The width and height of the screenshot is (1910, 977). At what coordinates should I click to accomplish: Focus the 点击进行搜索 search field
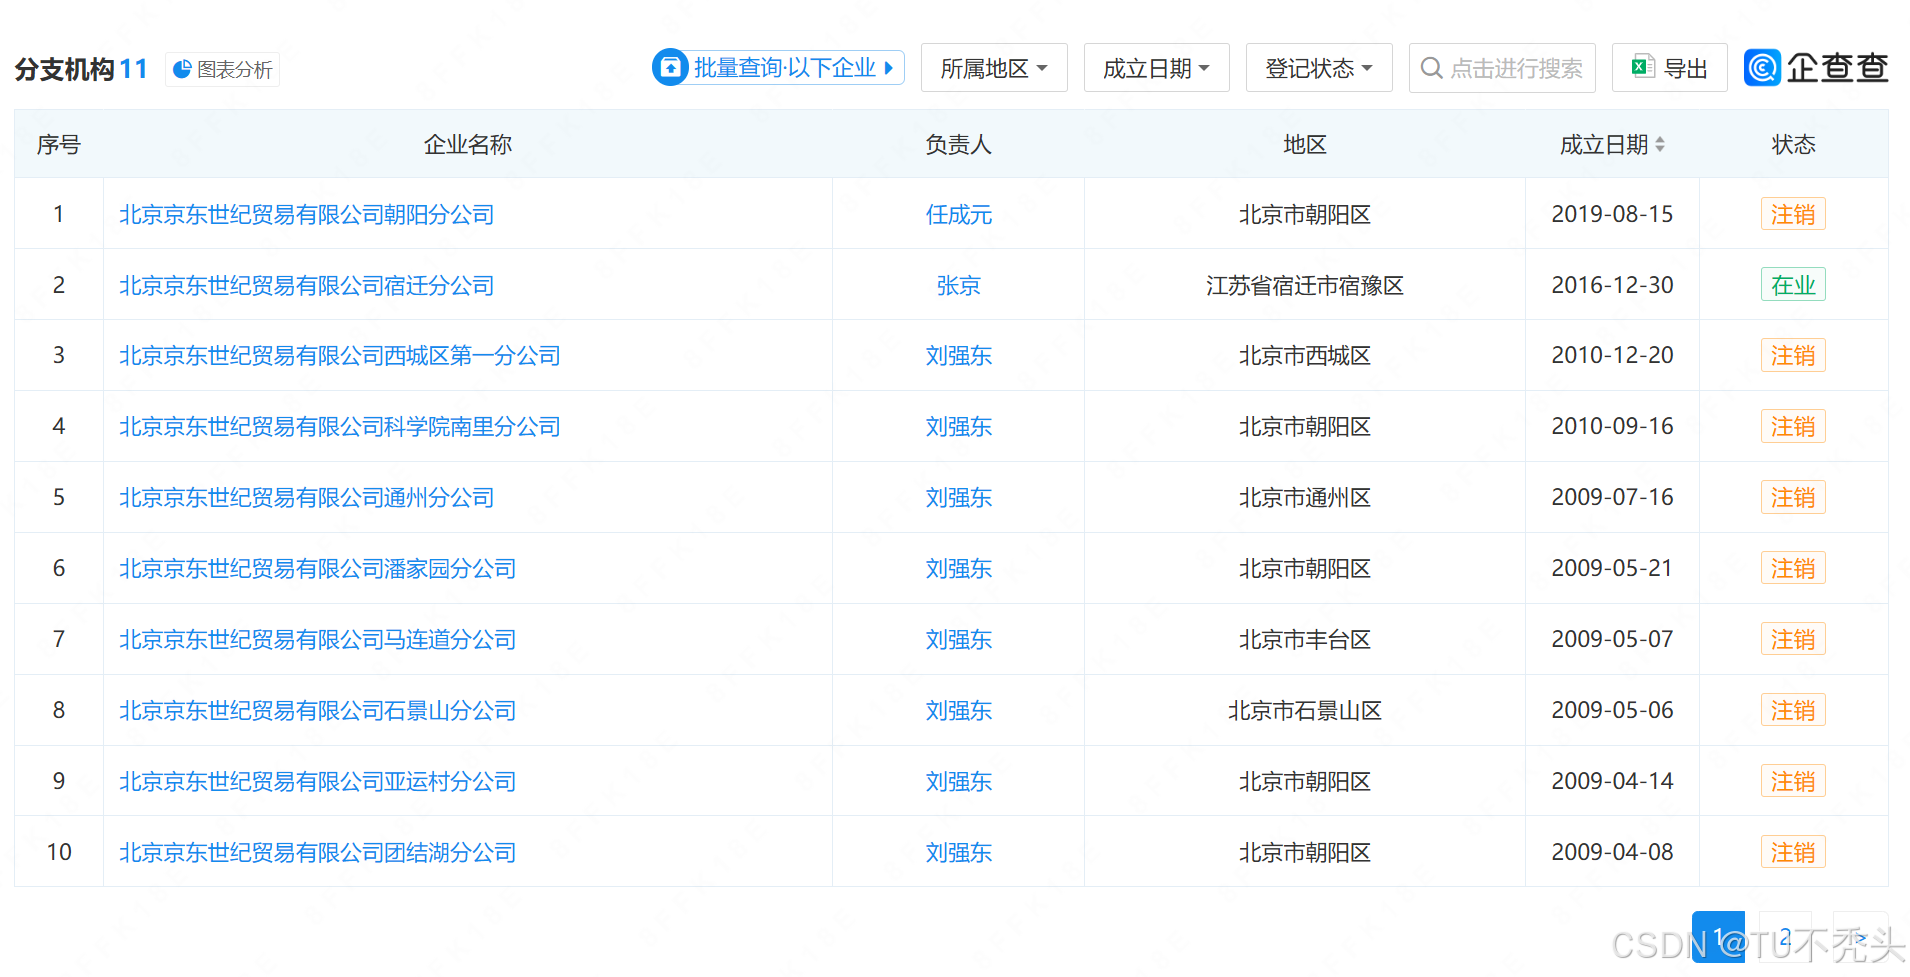(x=1502, y=68)
